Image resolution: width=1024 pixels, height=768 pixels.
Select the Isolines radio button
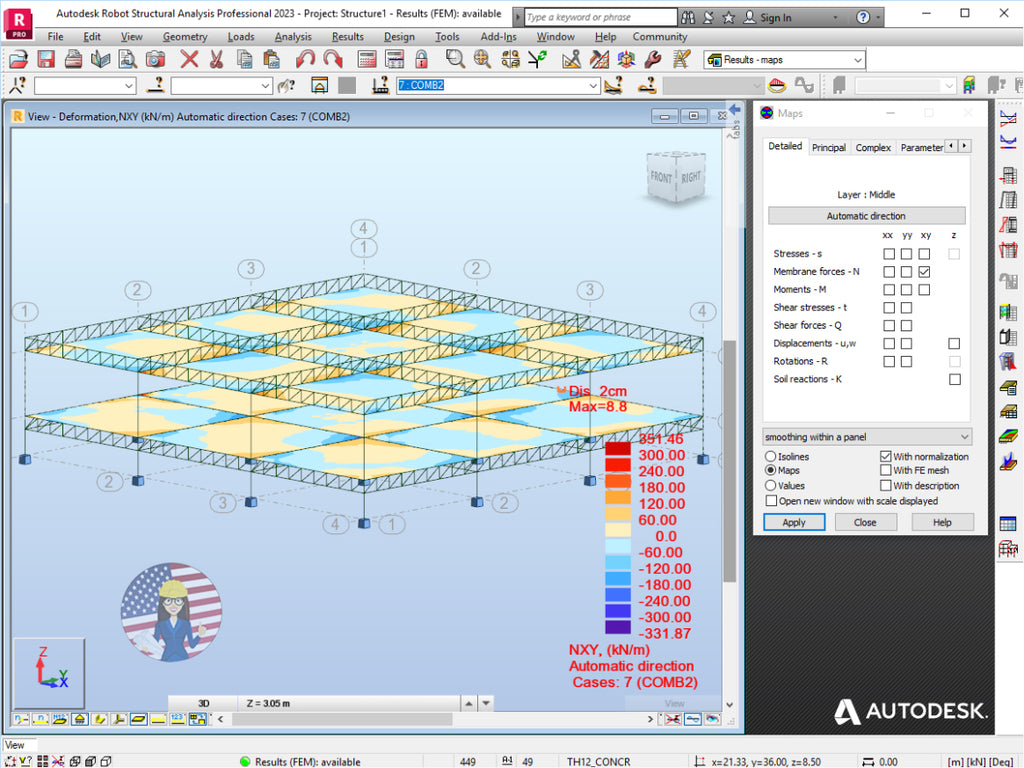pos(771,457)
